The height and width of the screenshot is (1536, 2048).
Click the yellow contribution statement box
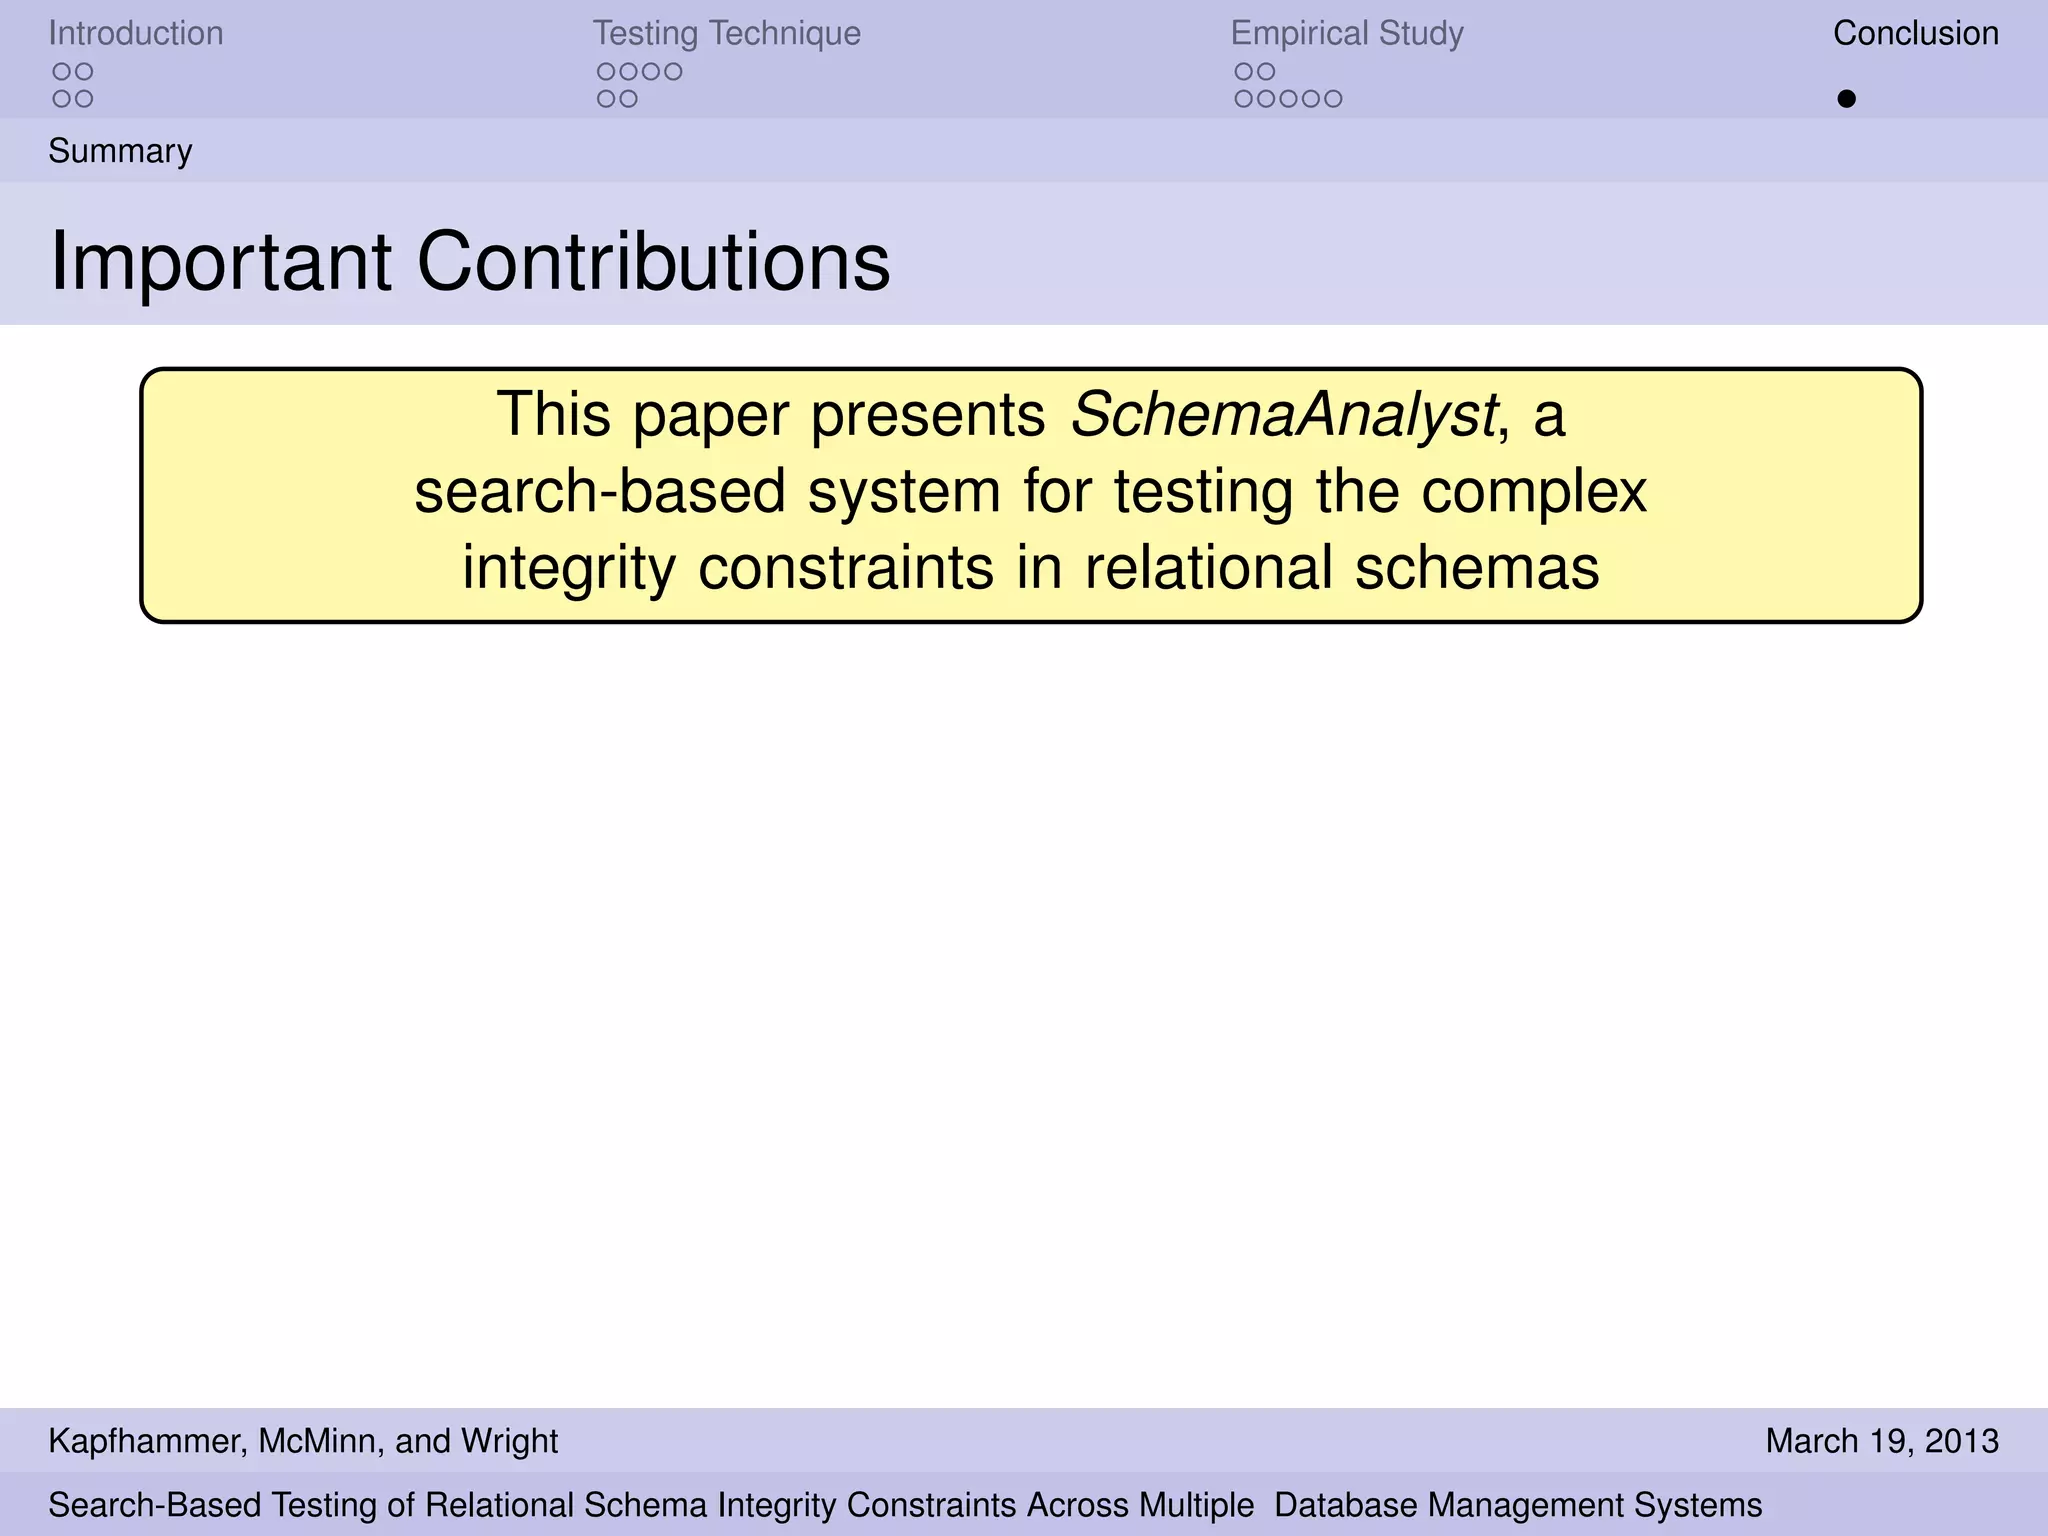(1031, 495)
